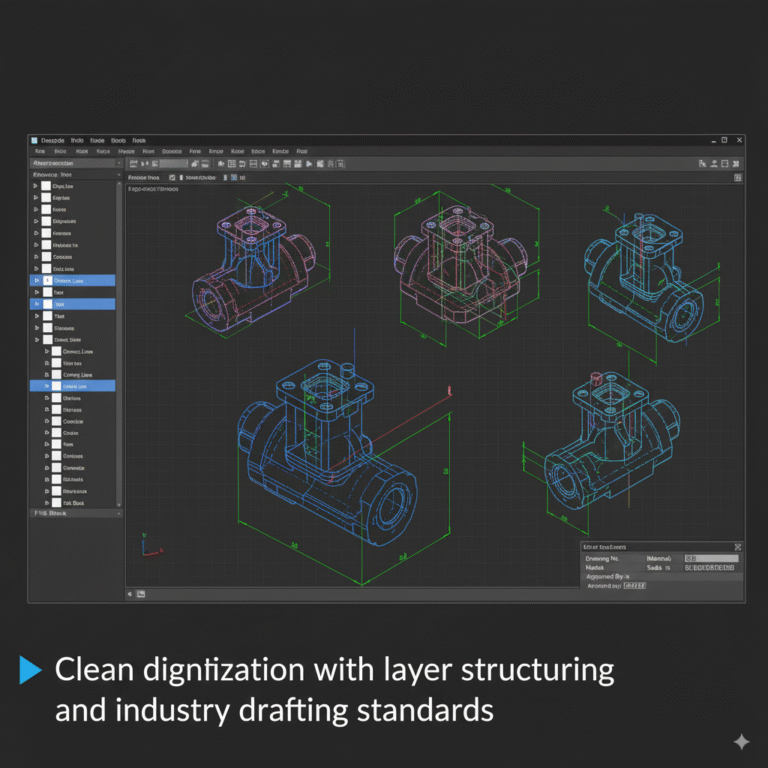The height and width of the screenshot is (768, 768).
Task: Open the "Boob" menu in the top bar
Action: (x=118, y=141)
